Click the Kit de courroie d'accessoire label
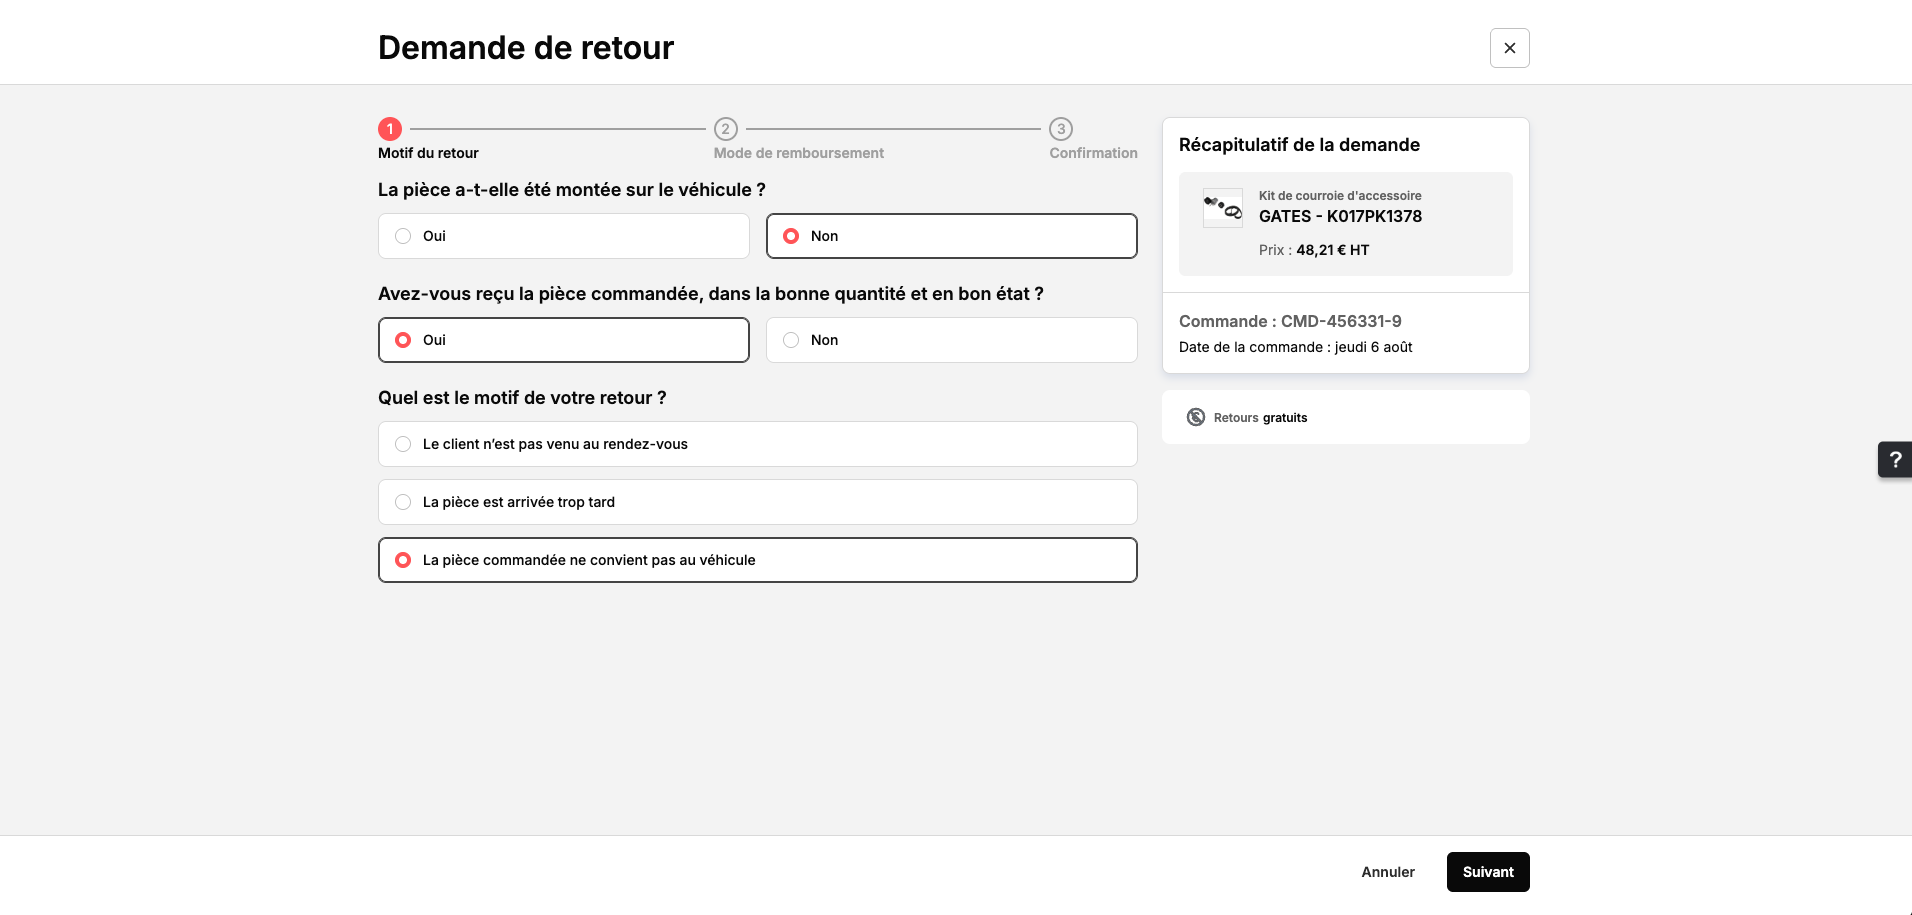This screenshot has width=1912, height=915. (1340, 196)
